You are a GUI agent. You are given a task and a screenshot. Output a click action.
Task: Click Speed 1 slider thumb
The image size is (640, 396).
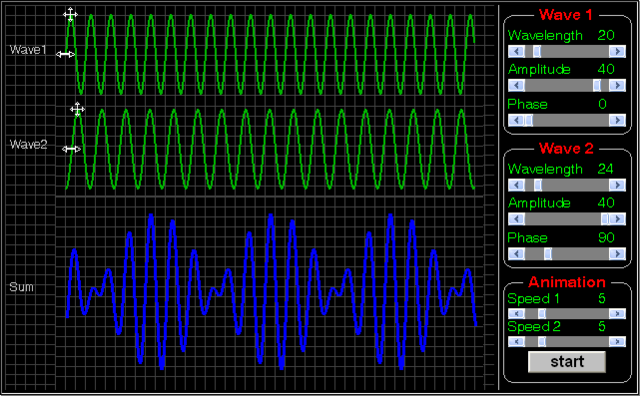click(542, 314)
